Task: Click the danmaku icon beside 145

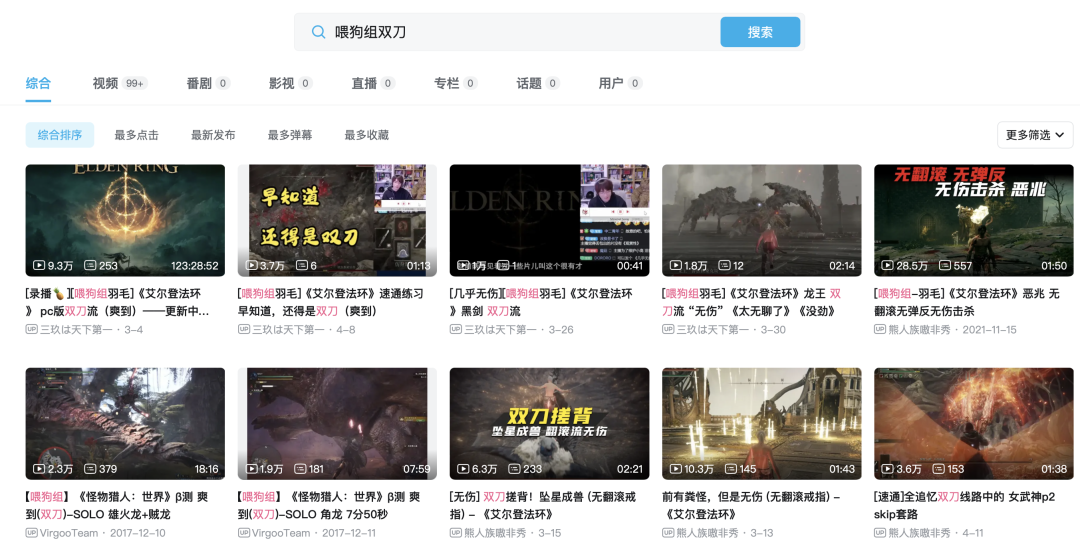Action: [731, 468]
